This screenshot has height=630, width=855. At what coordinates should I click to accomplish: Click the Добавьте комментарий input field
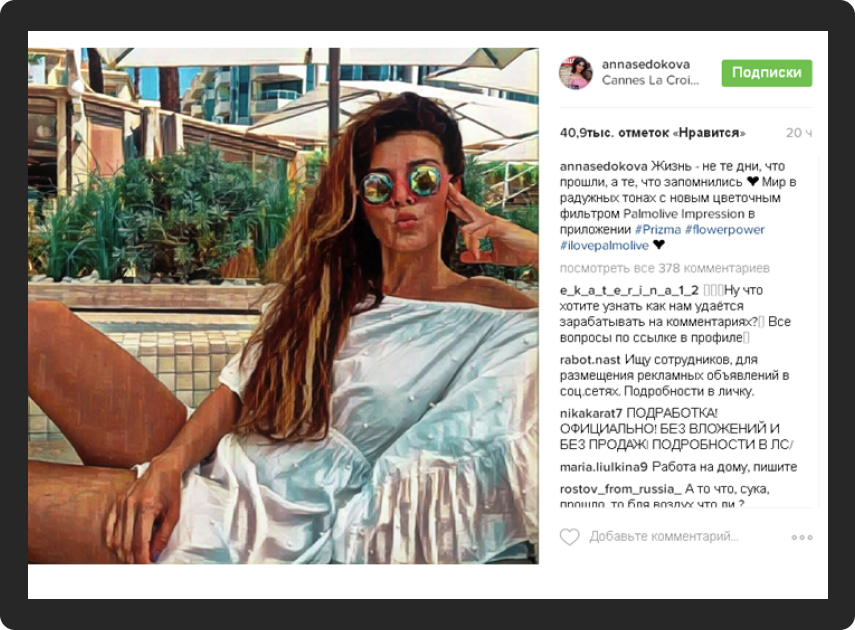click(x=664, y=537)
